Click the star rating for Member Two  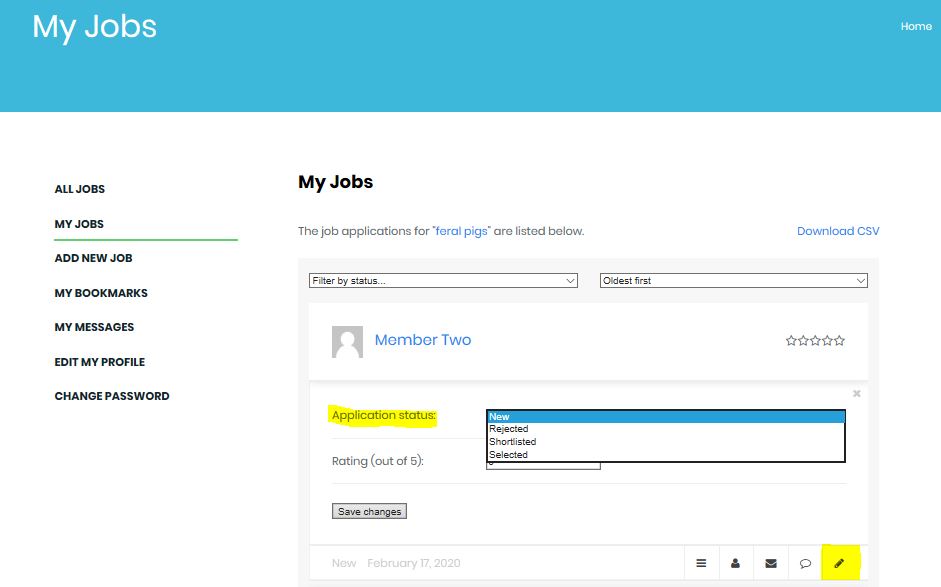(x=815, y=341)
